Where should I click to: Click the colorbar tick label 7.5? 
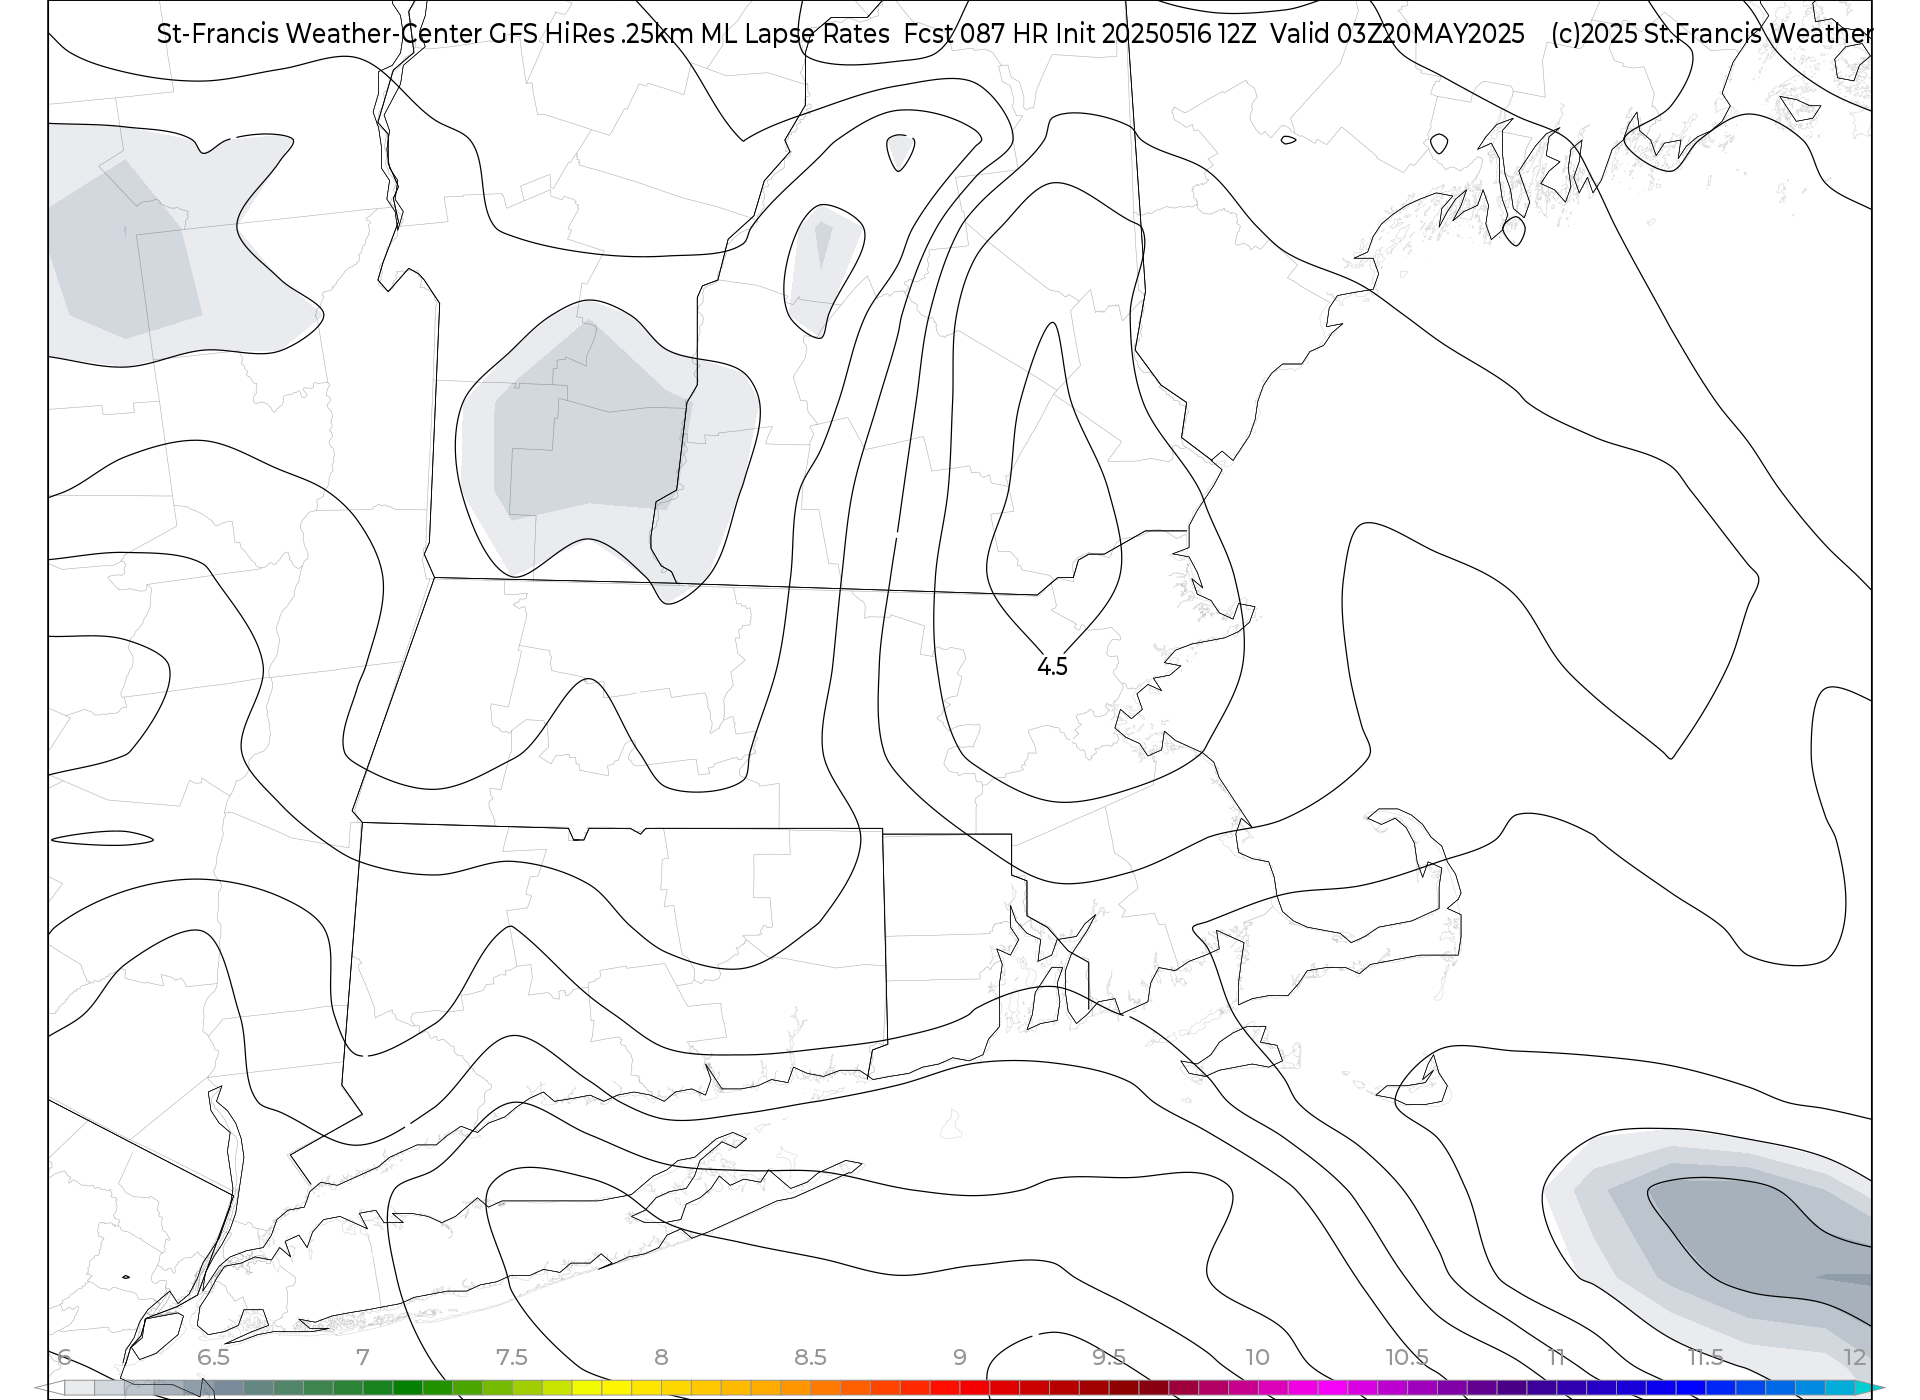tap(511, 1357)
